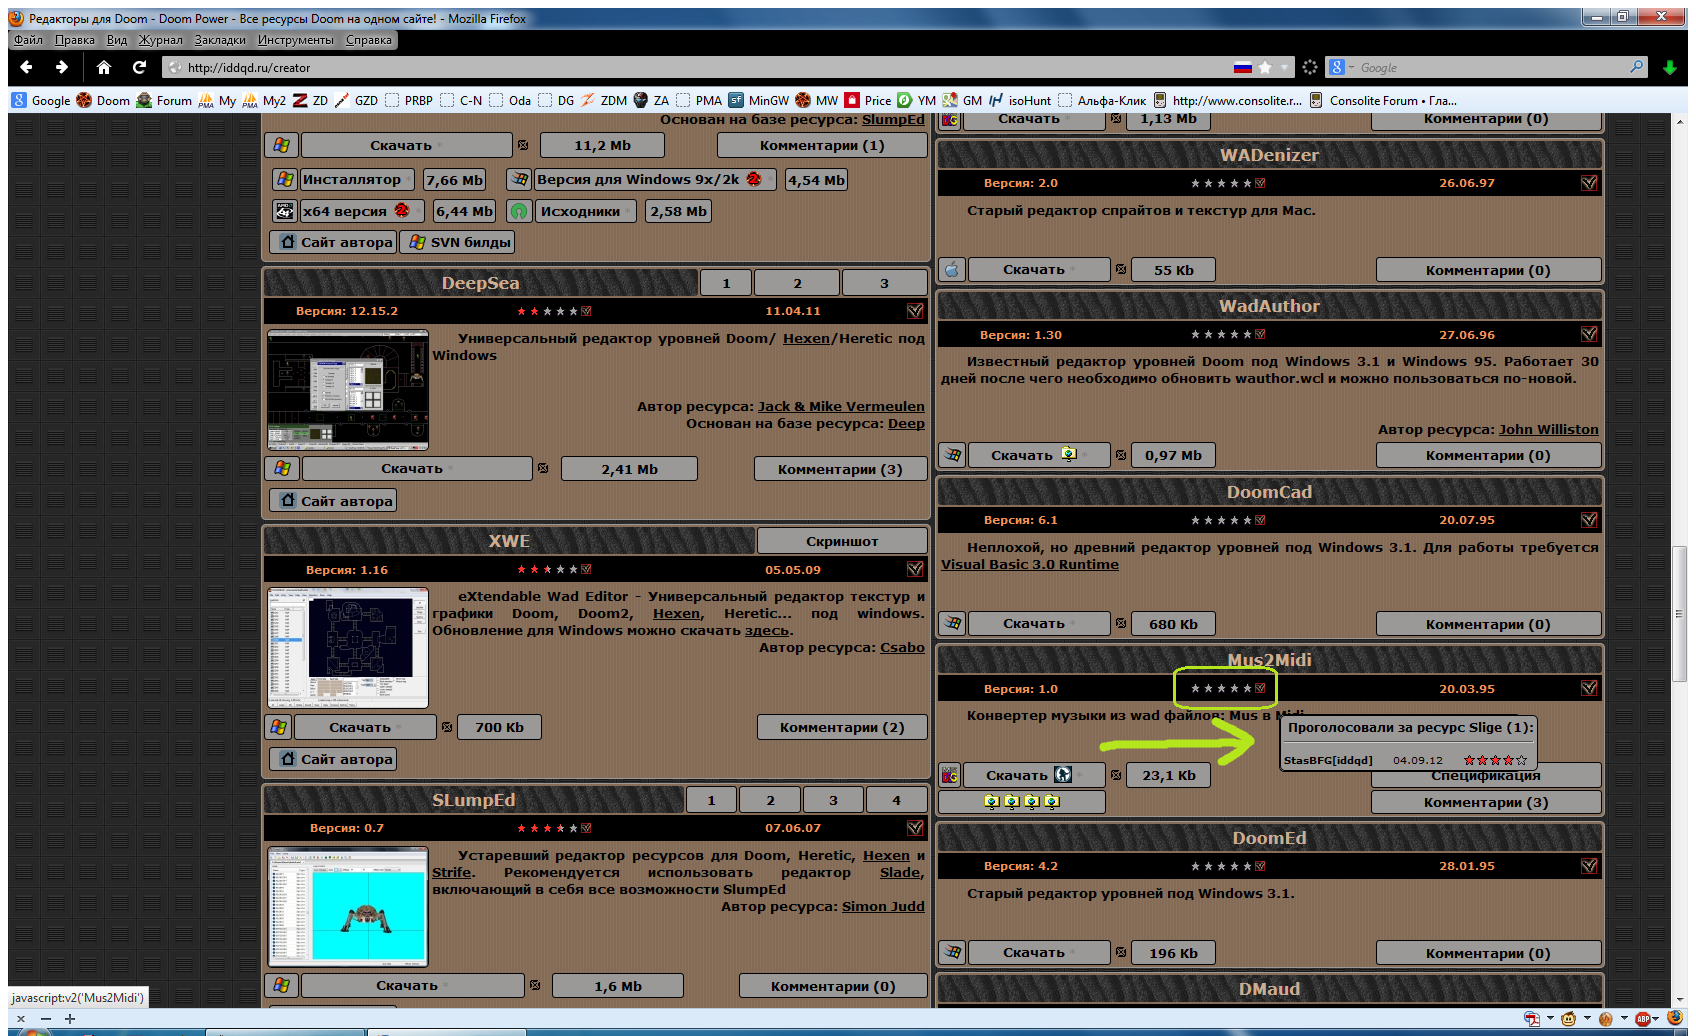Screen dimensions: 1696x1036
Task: Bookmark this page with the star icon
Action: (x=1265, y=67)
